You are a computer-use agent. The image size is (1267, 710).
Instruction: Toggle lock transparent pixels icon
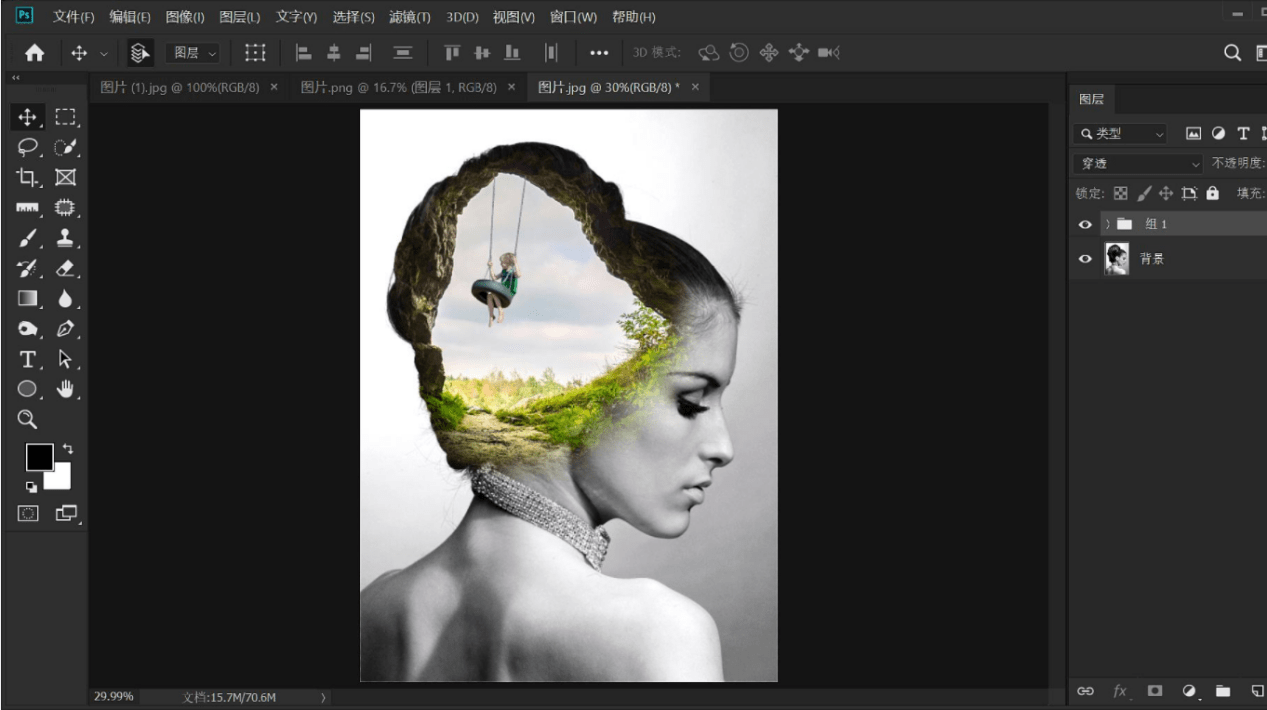[x=1120, y=193]
